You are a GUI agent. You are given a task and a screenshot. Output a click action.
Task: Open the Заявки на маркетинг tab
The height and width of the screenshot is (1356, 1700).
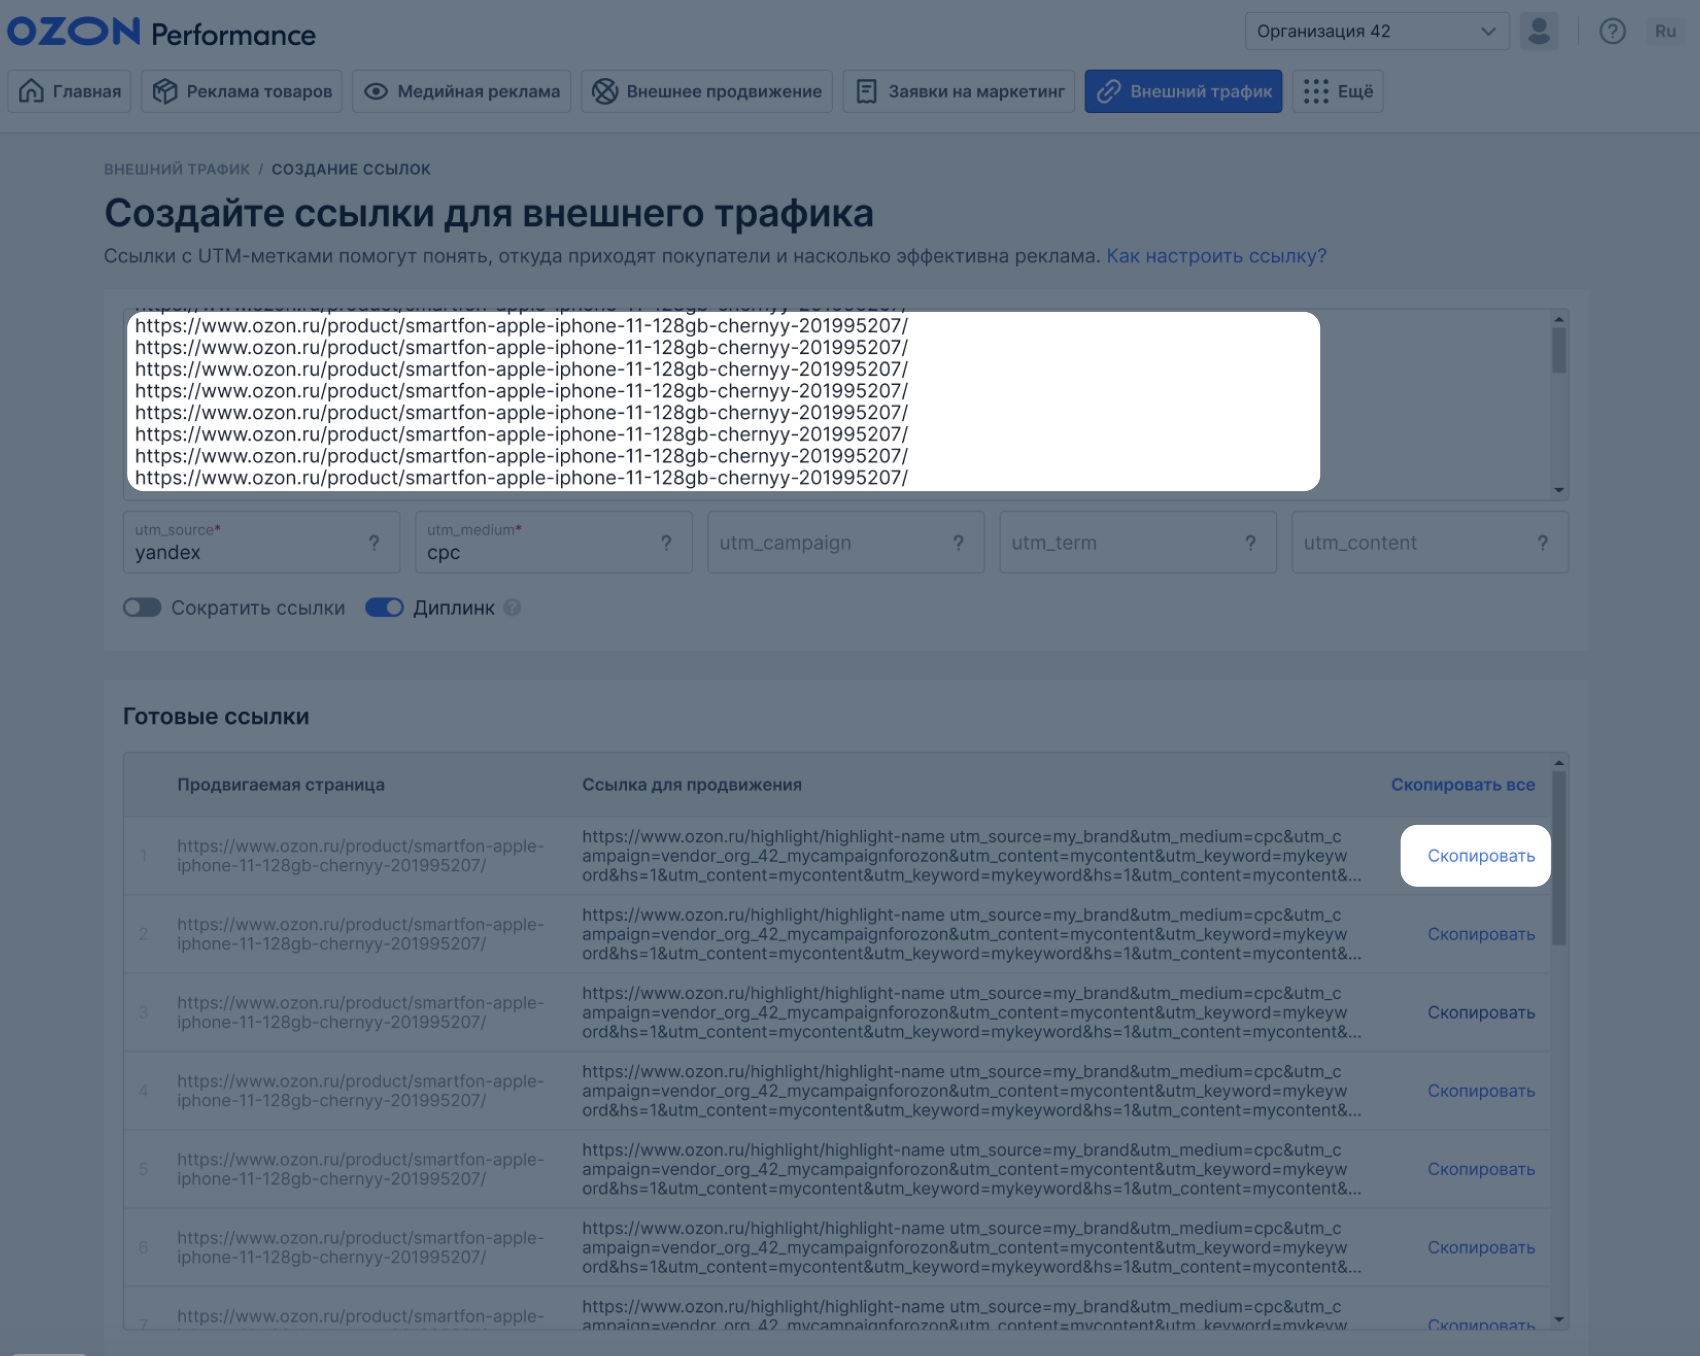click(959, 91)
